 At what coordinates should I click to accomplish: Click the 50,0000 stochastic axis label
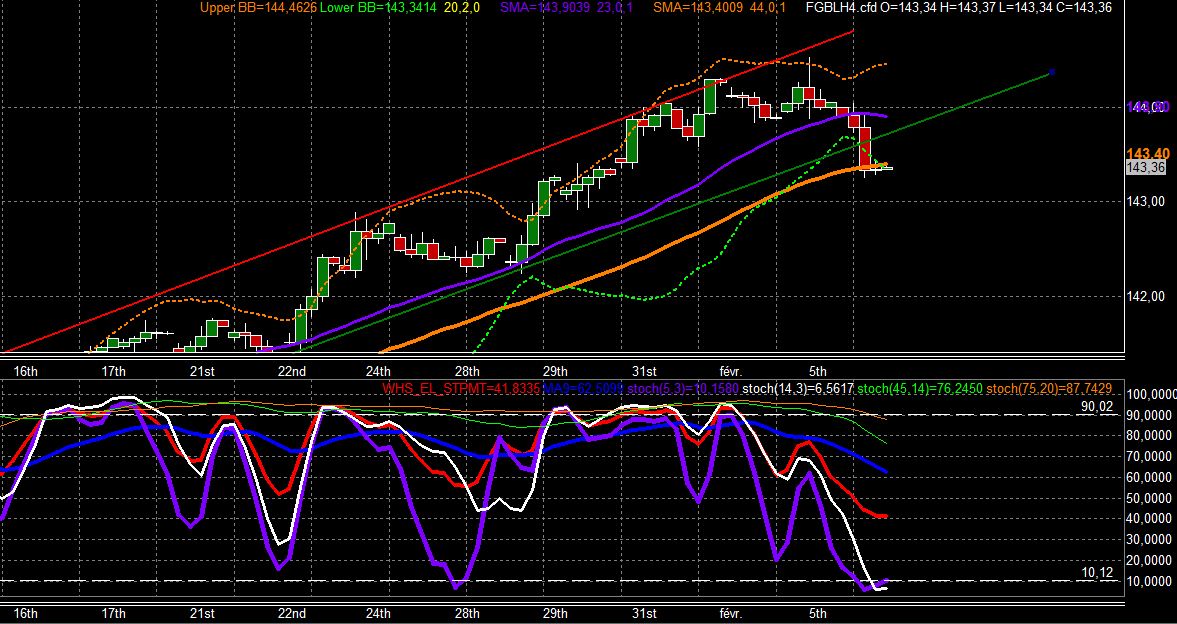(x=1150, y=499)
